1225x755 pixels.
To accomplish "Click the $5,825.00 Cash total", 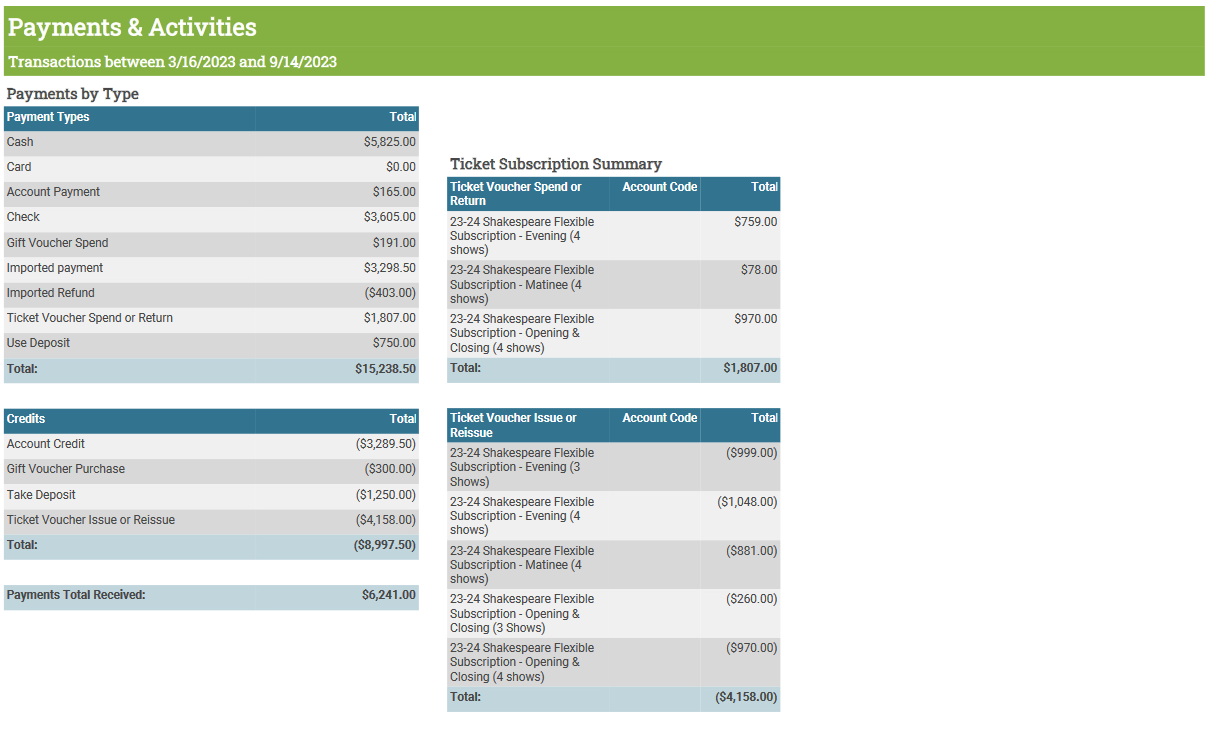I will click(390, 142).
